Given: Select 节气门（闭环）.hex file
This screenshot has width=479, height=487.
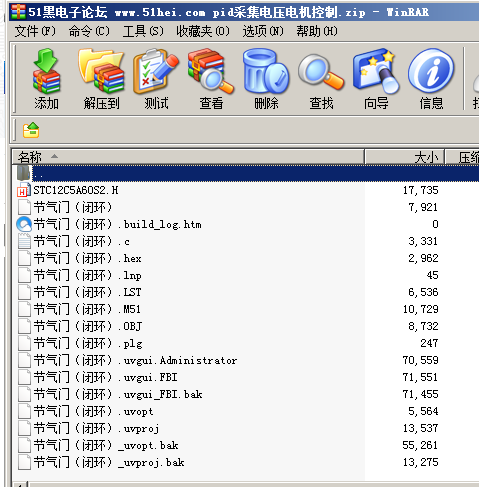Looking at the screenshot, I should pyautogui.click(x=87, y=258).
